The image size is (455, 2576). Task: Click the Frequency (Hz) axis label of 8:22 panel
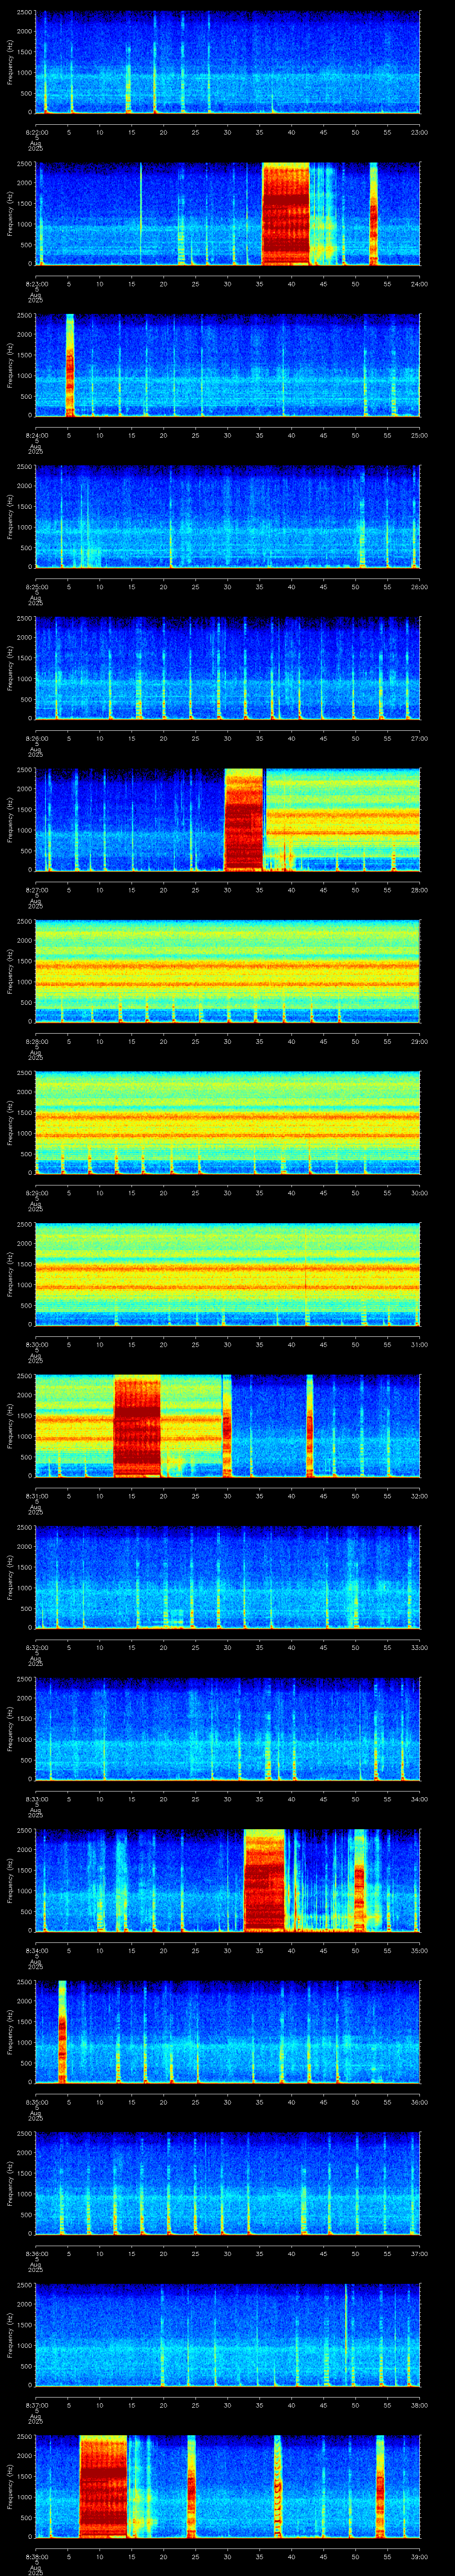pyautogui.click(x=10, y=62)
